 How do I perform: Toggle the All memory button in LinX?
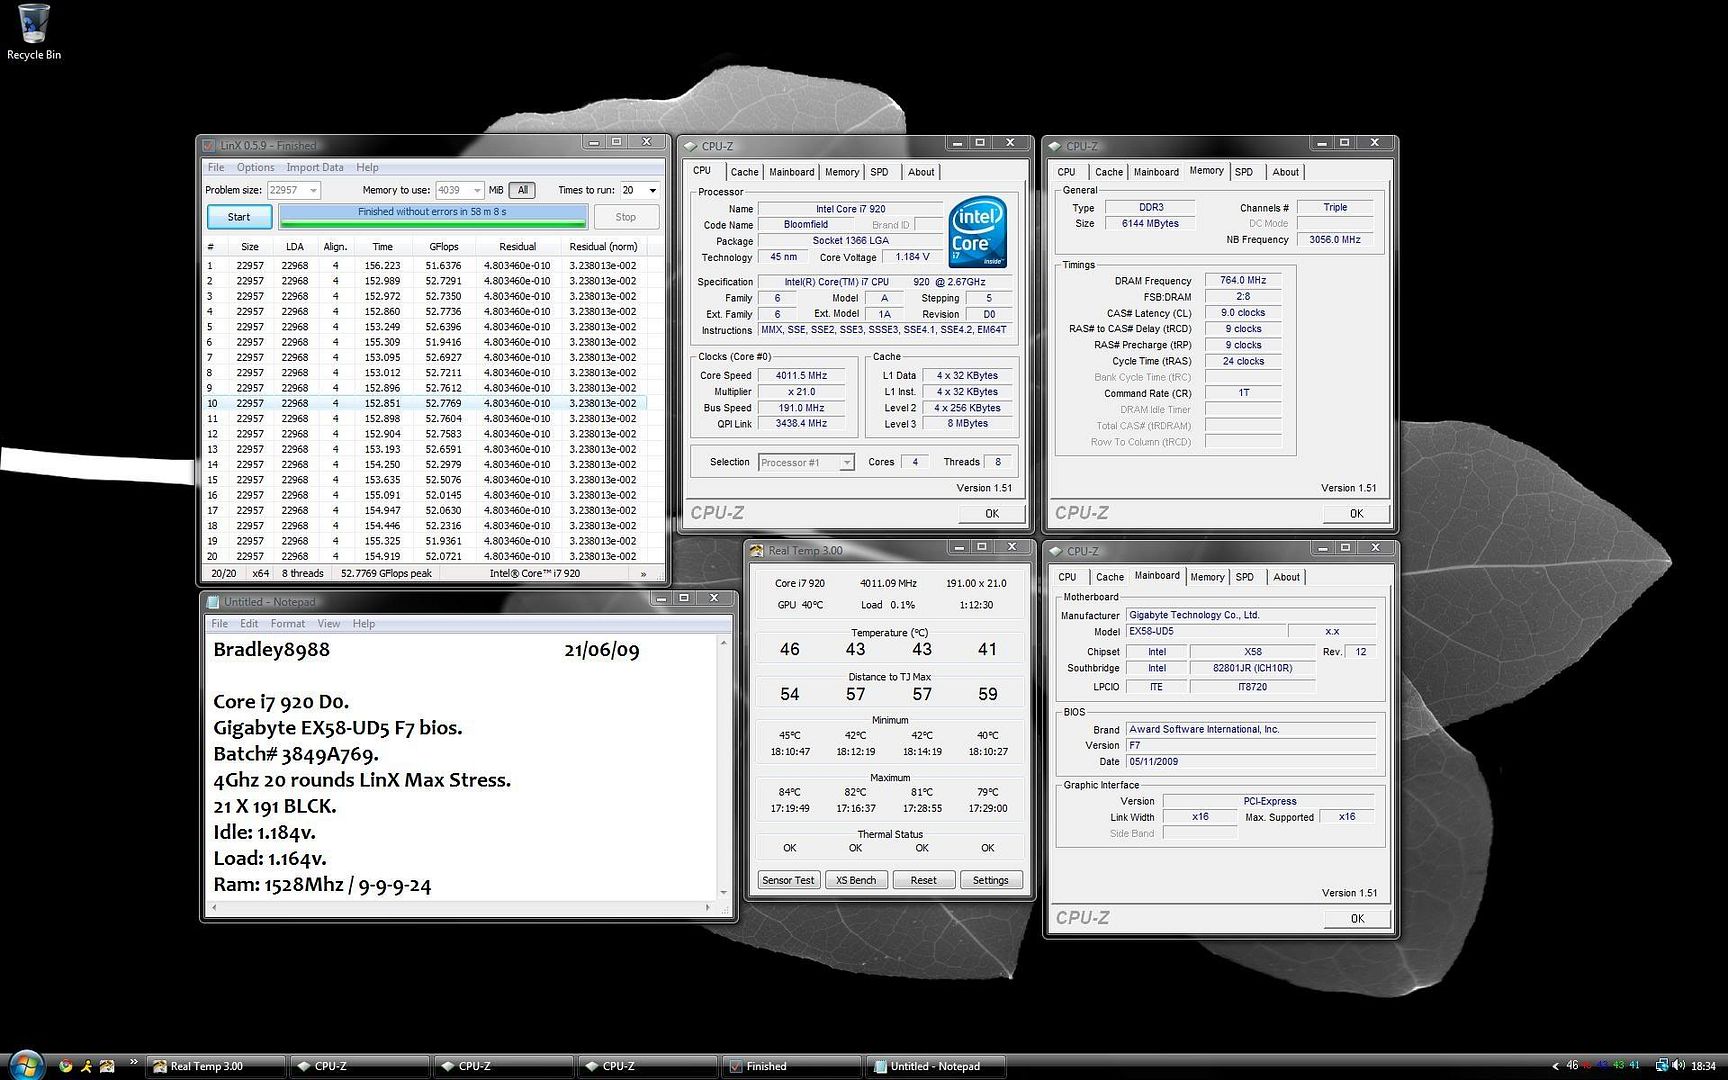tap(522, 190)
